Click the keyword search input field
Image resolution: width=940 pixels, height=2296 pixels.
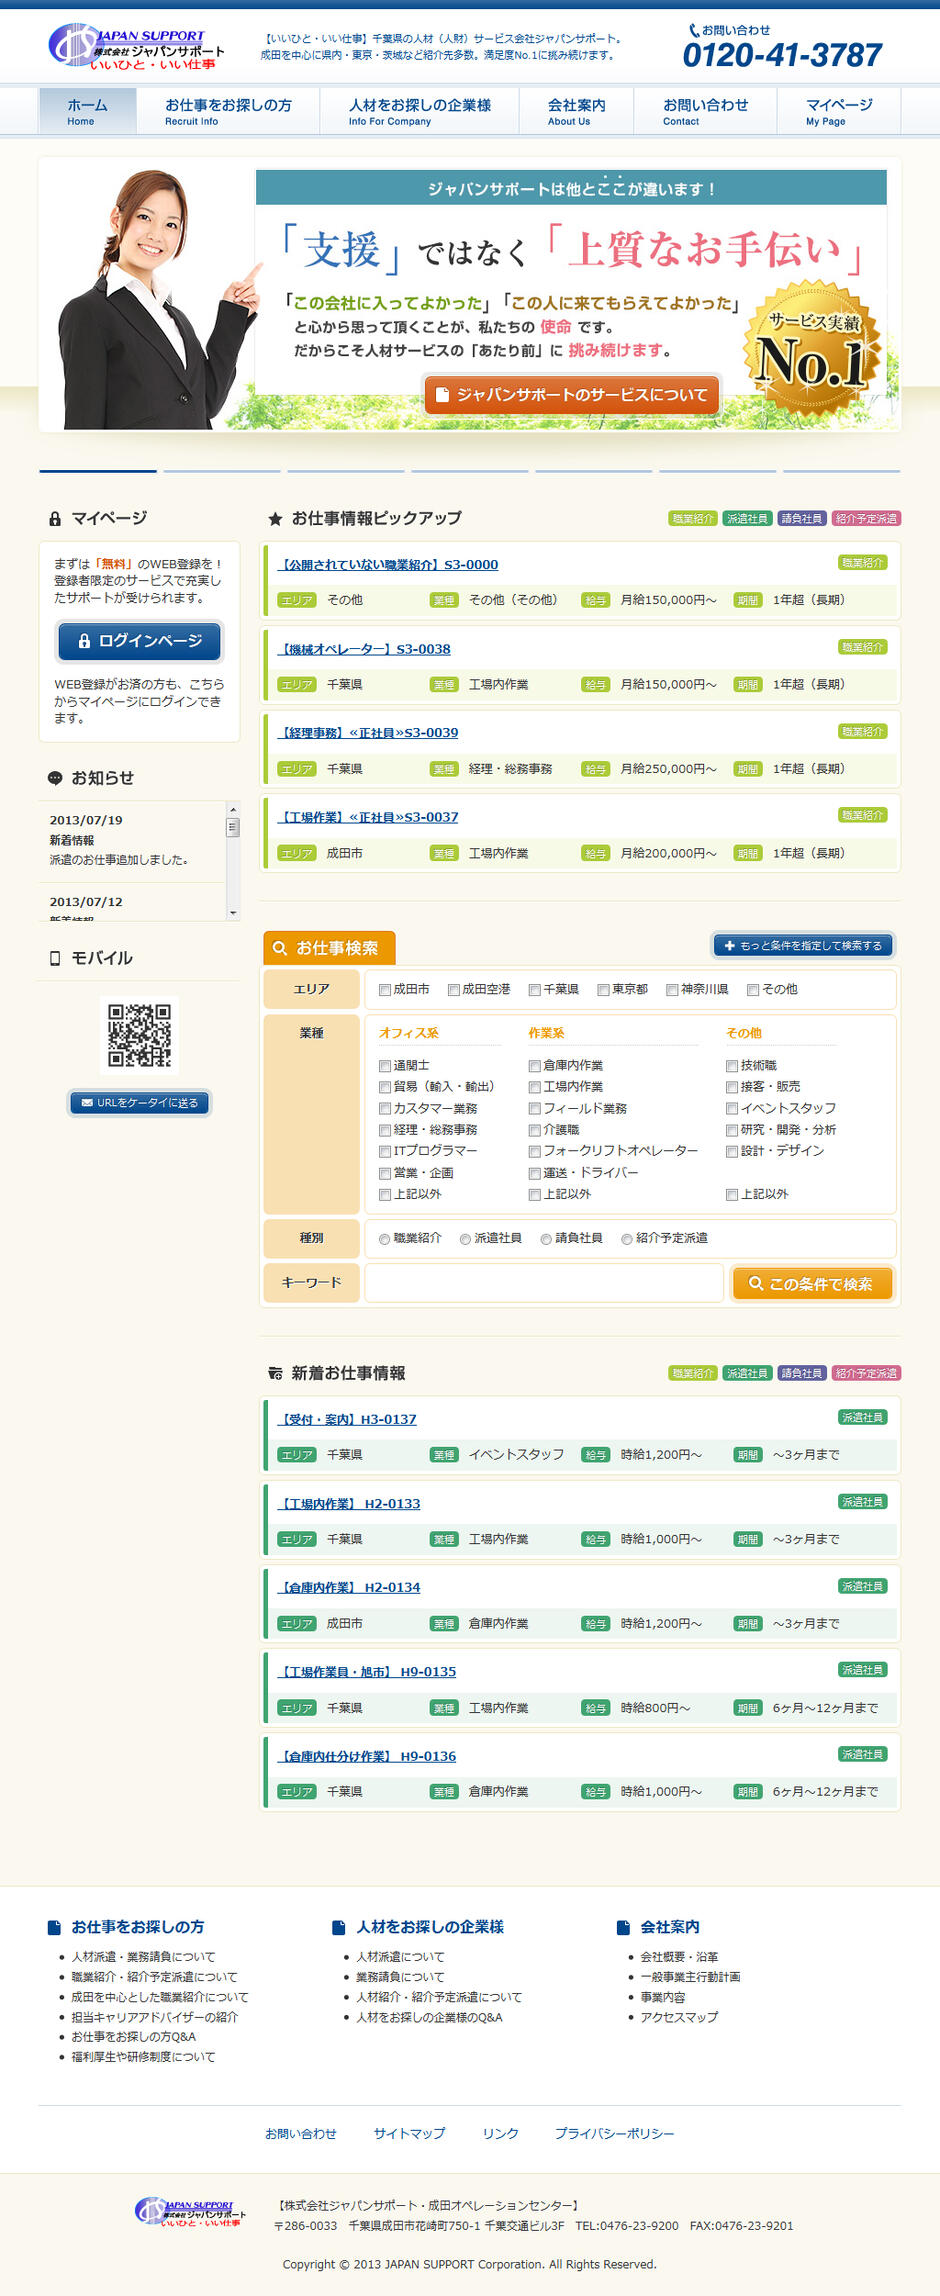tap(544, 1283)
